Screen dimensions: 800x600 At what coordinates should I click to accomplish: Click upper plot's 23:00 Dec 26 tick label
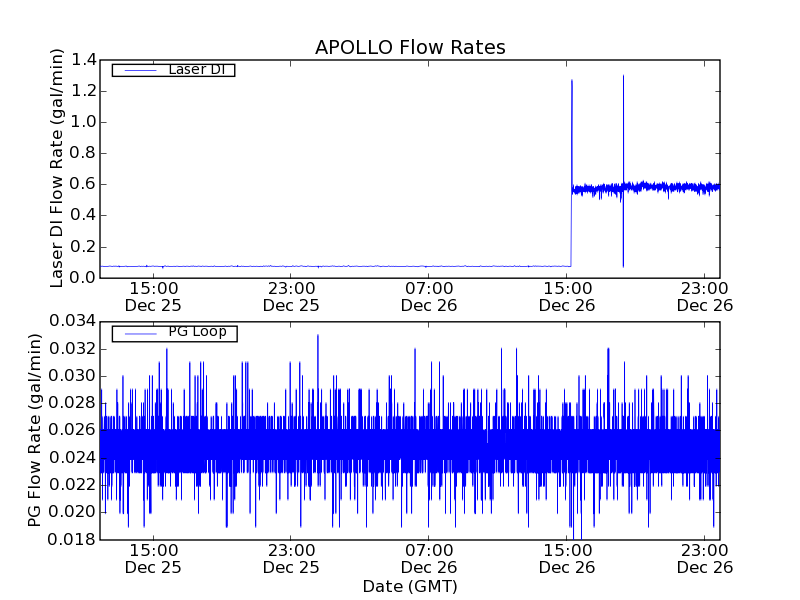(705, 296)
